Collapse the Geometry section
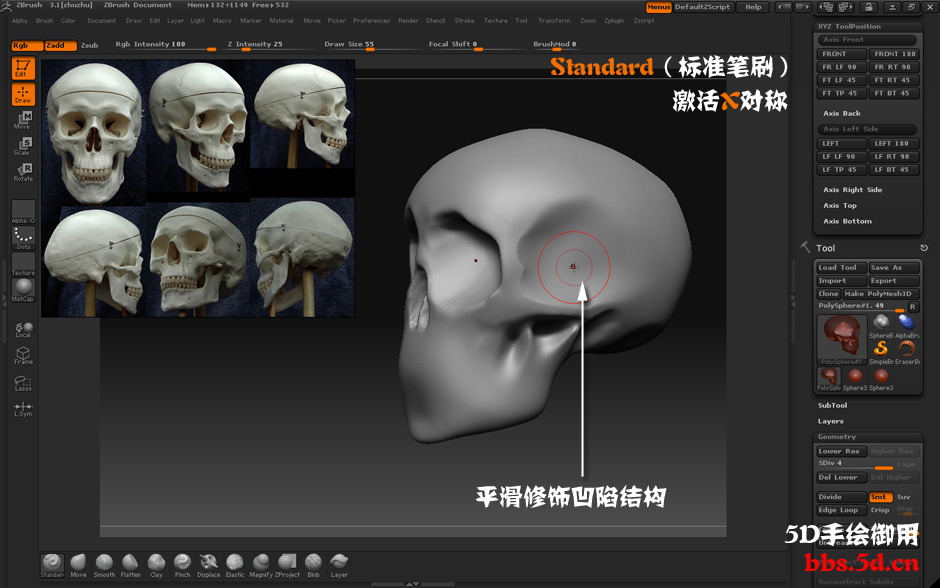This screenshot has height=588, width=940. 837,437
